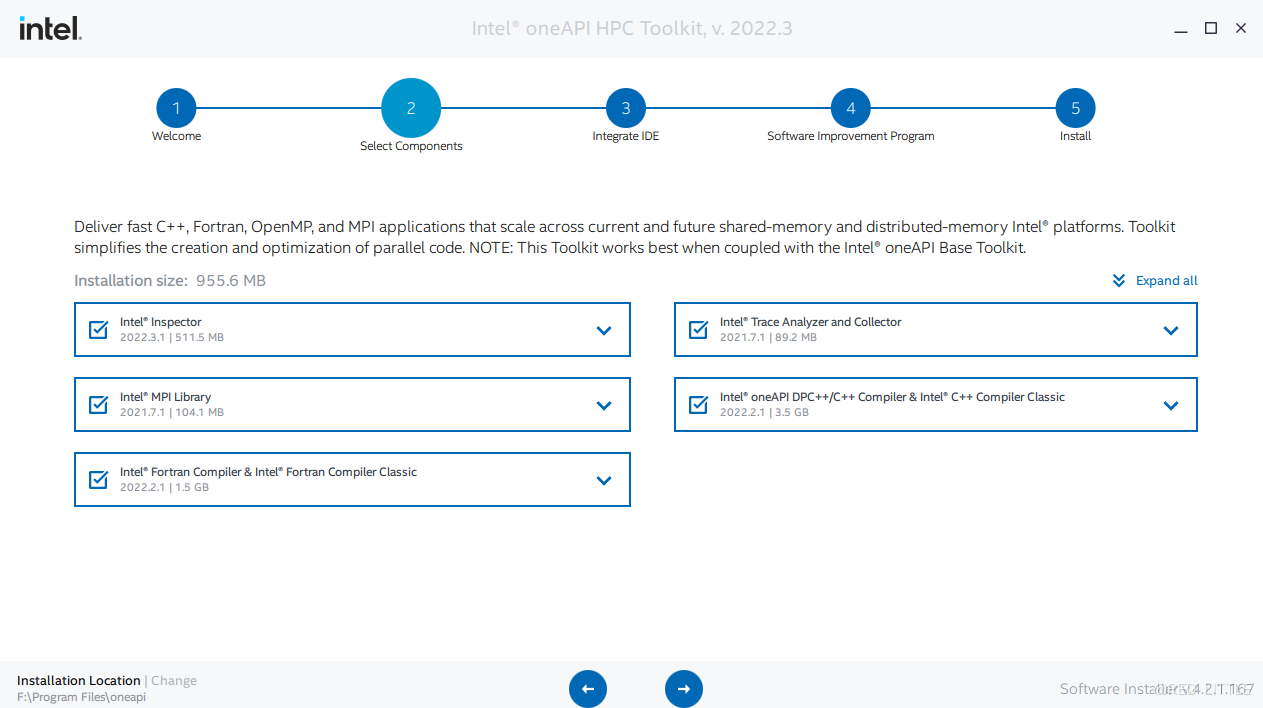Uncheck the Intel Inspector checkbox
Image resolution: width=1263 pixels, height=708 pixels.
99,330
